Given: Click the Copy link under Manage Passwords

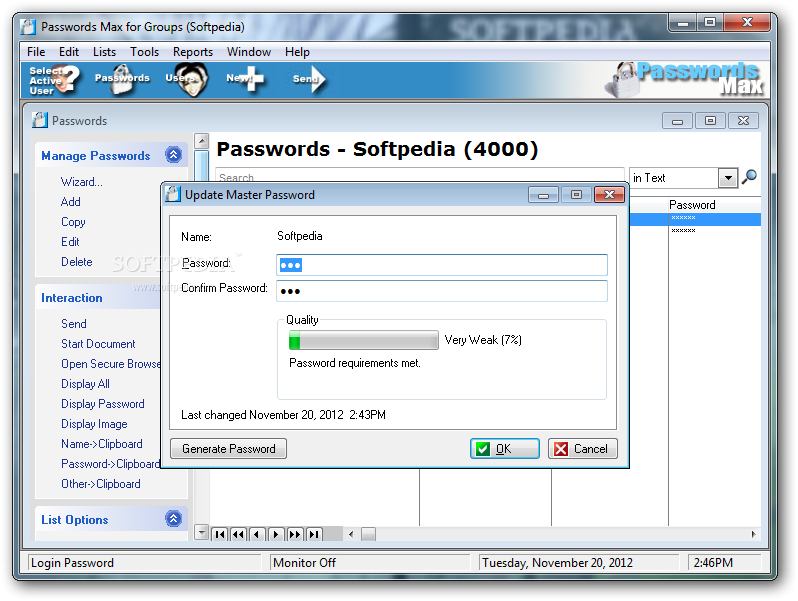Looking at the screenshot, I should 73,222.
